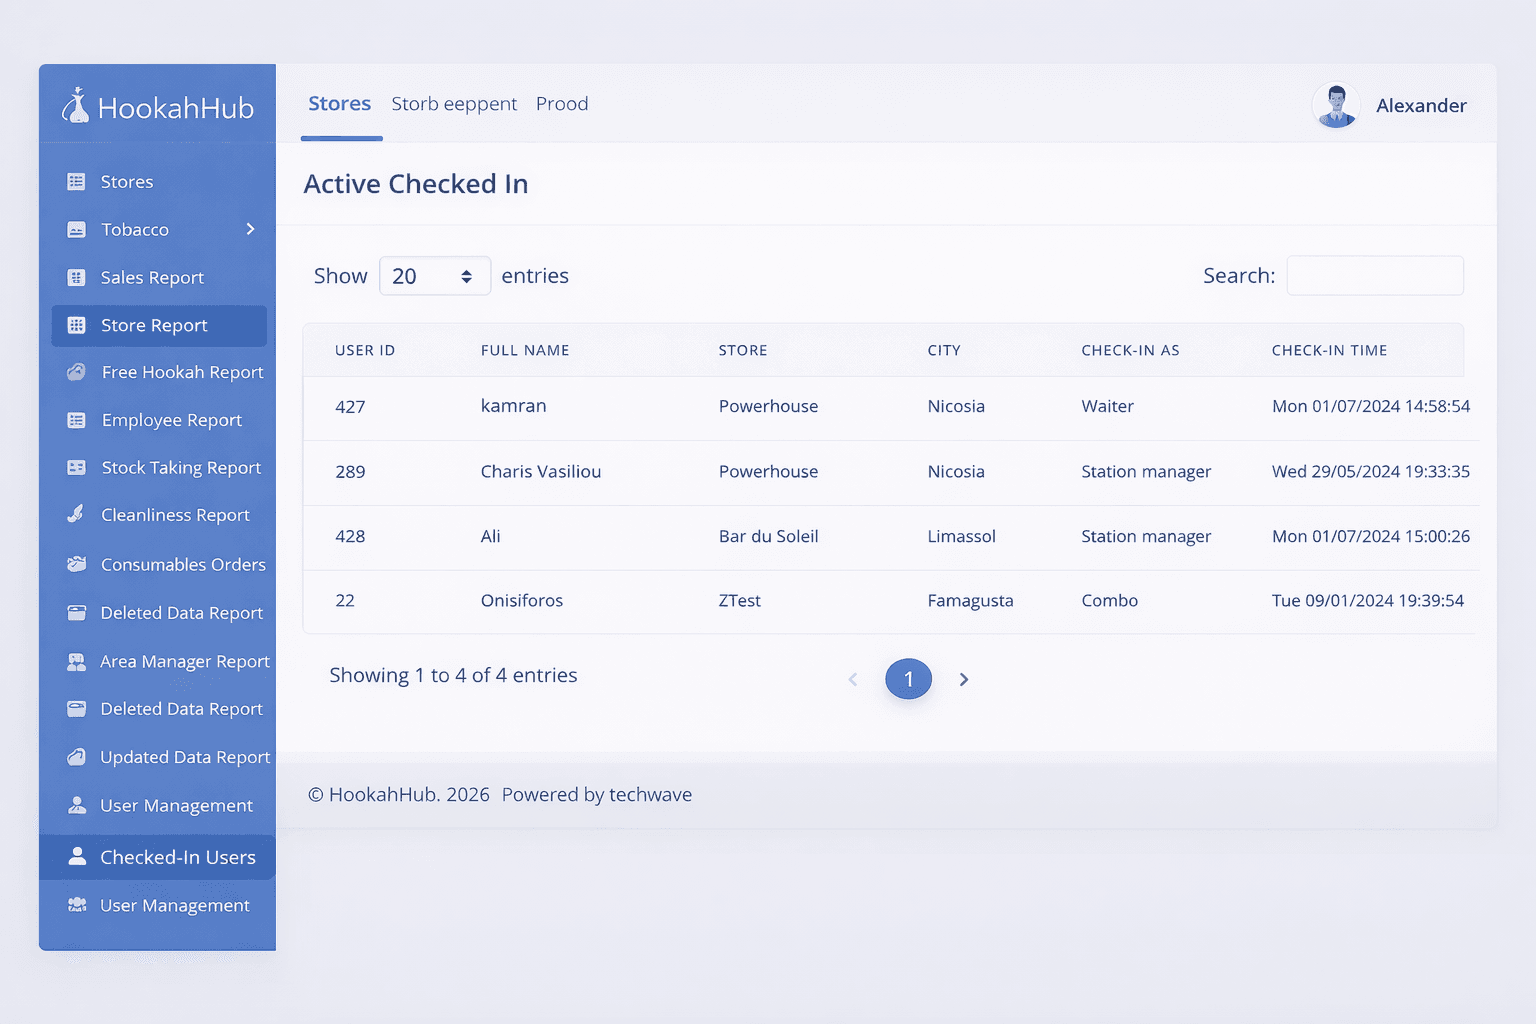Open the techwave link in footer

click(649, 794)
